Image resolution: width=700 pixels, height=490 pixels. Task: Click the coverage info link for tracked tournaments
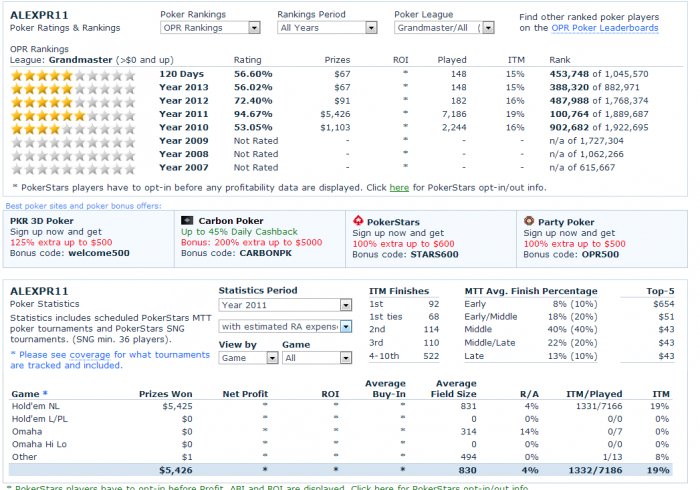(x=90, y=355)
